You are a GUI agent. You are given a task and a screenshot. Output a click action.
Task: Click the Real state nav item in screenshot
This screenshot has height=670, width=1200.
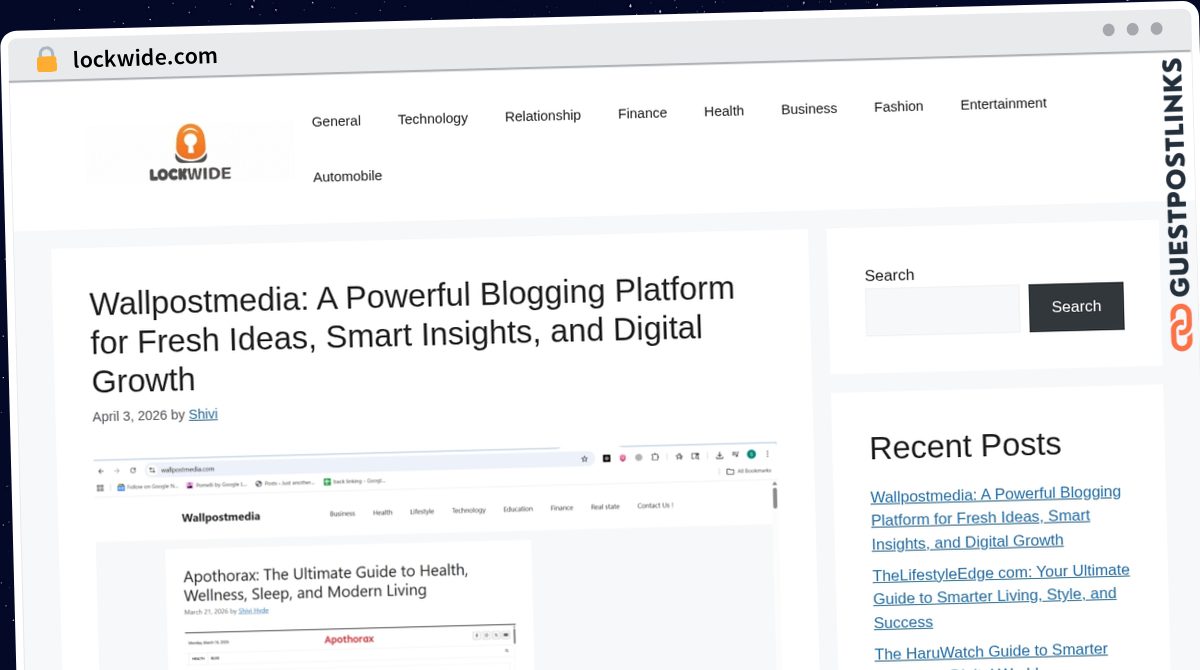pos(605,507)
